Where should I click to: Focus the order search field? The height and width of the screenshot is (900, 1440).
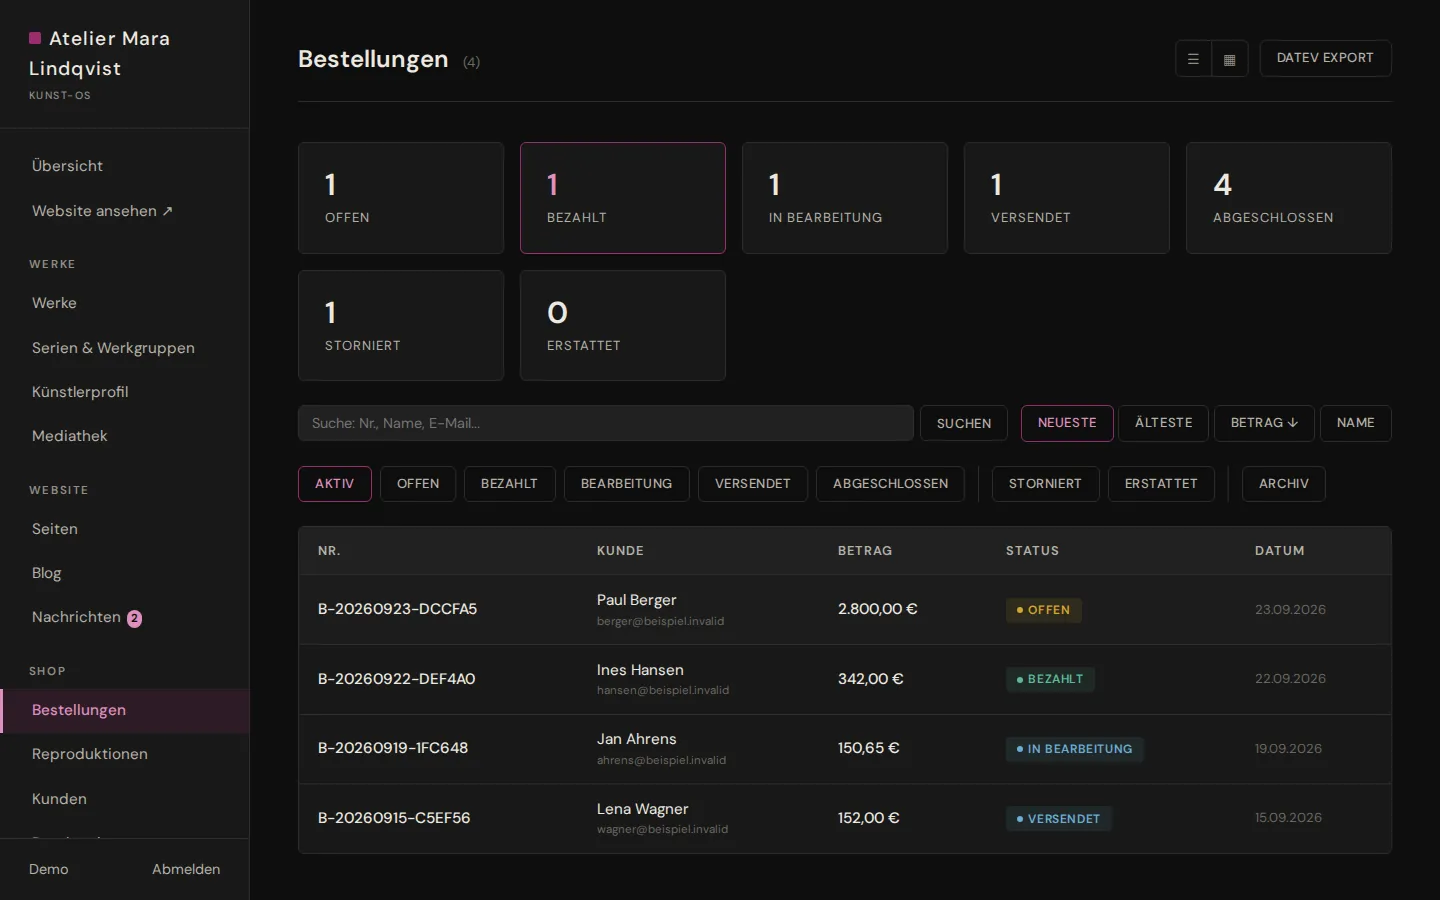tap(606, 423)
